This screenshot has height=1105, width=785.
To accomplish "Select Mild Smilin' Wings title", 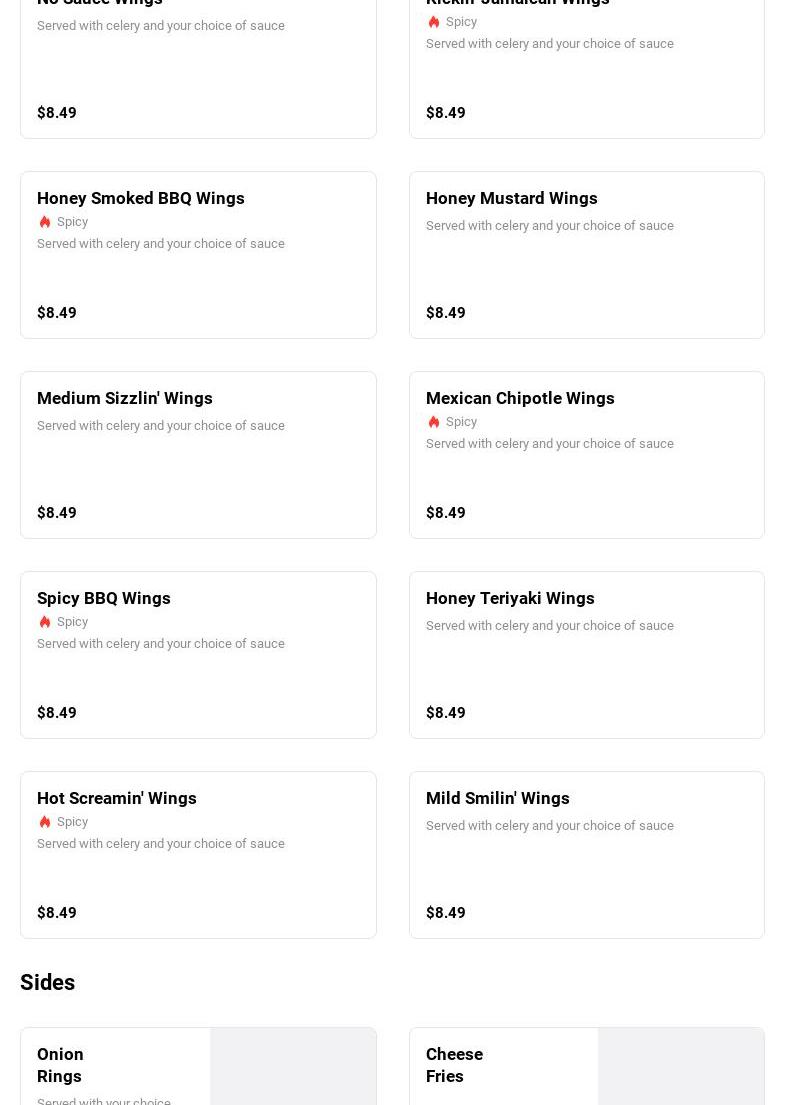I will pos(497,798).
